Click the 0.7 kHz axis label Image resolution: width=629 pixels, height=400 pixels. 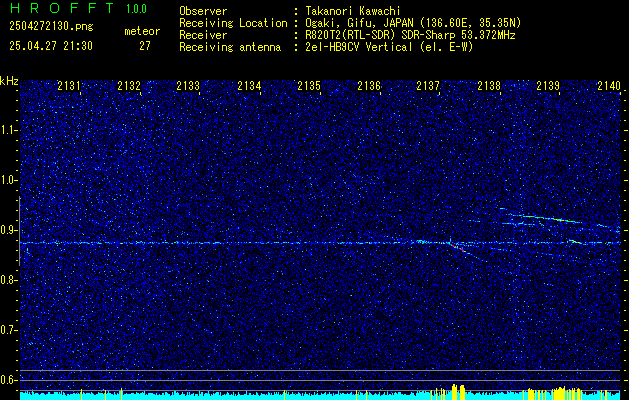[x=8, y=330]
